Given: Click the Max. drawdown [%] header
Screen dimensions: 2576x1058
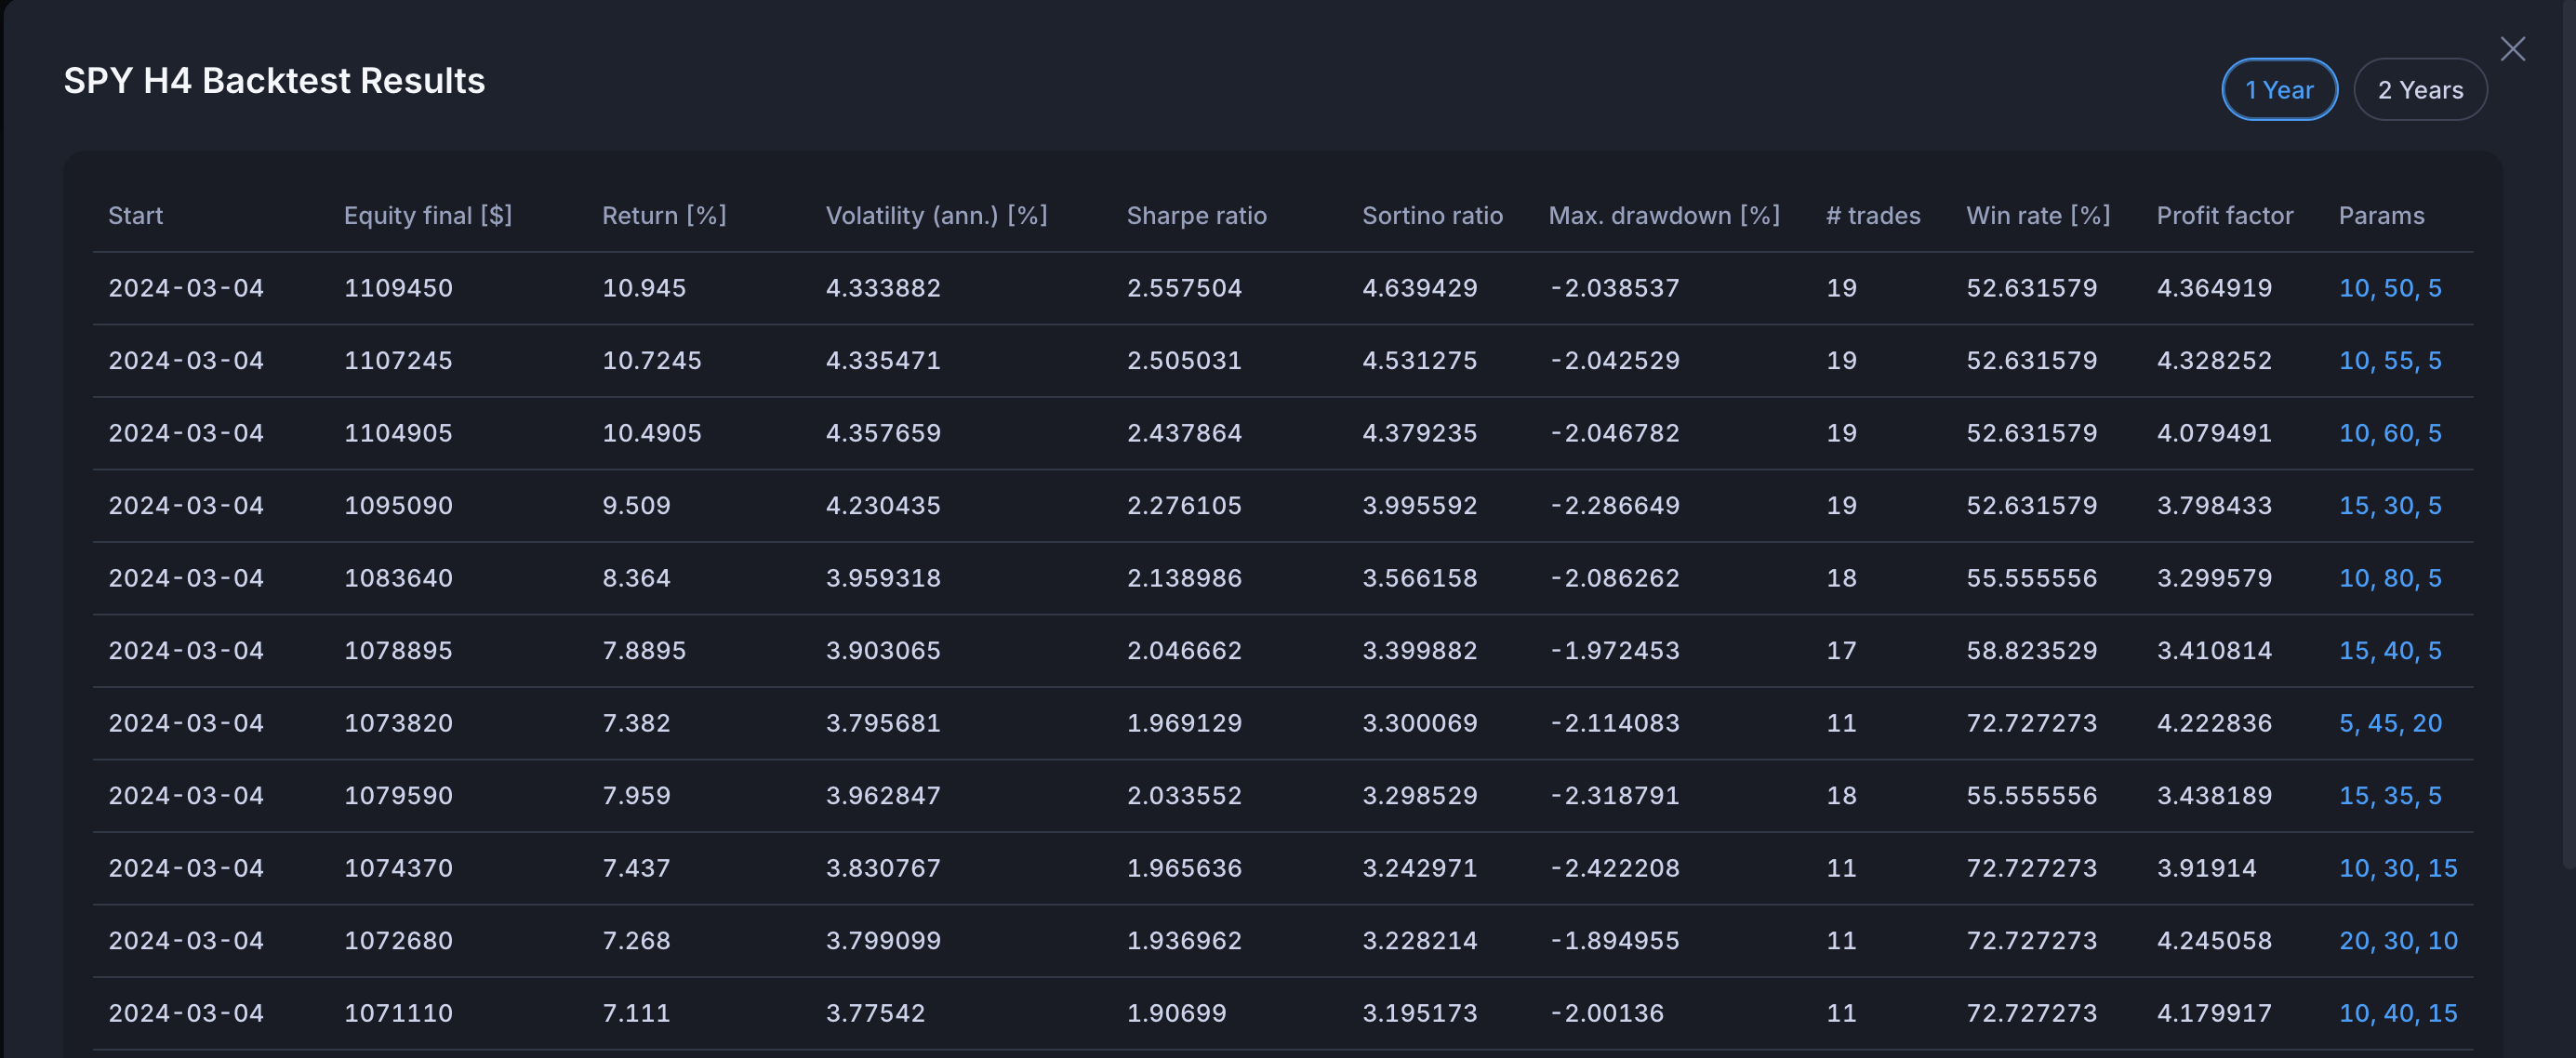Looking at the screenshot, I should 1664,216.
